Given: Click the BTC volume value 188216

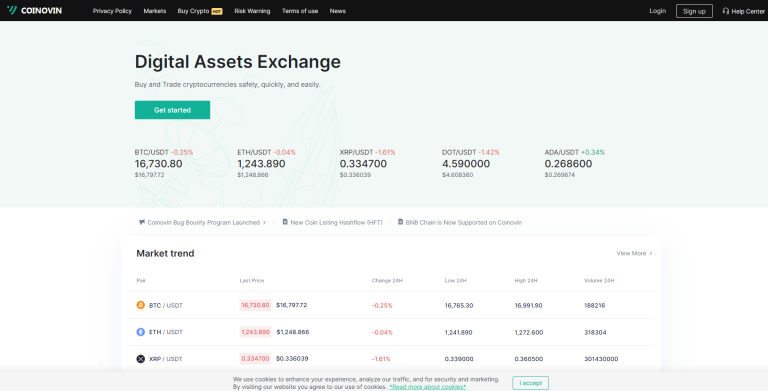Looking at the screenshot, I should click(x=595, y=305).
